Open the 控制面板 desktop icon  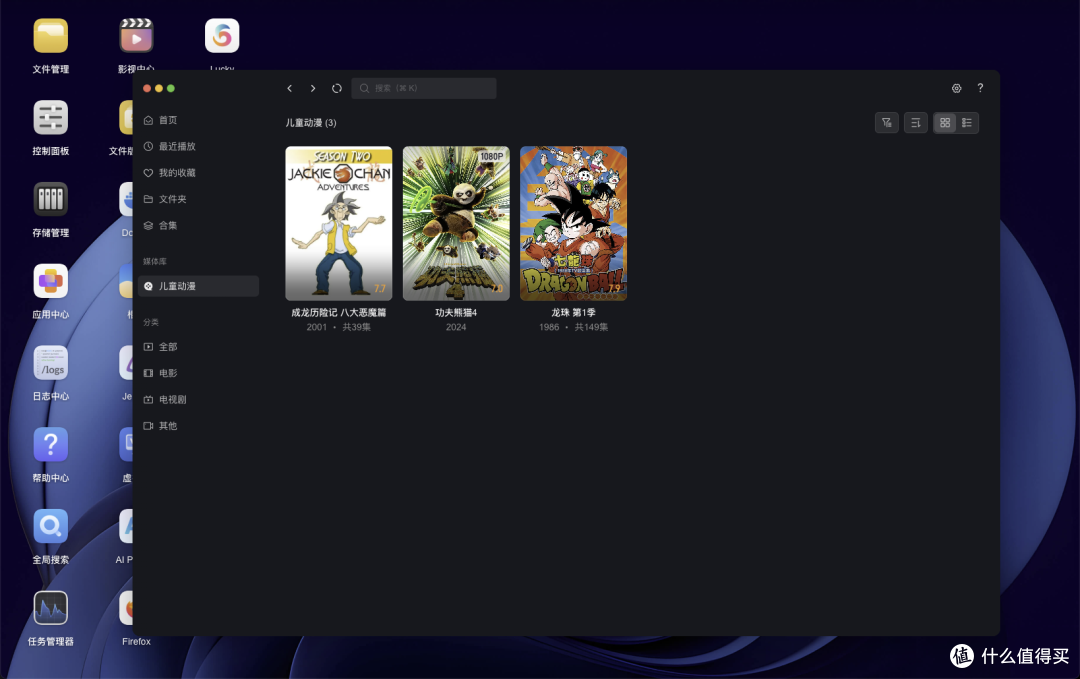(50, 118)
